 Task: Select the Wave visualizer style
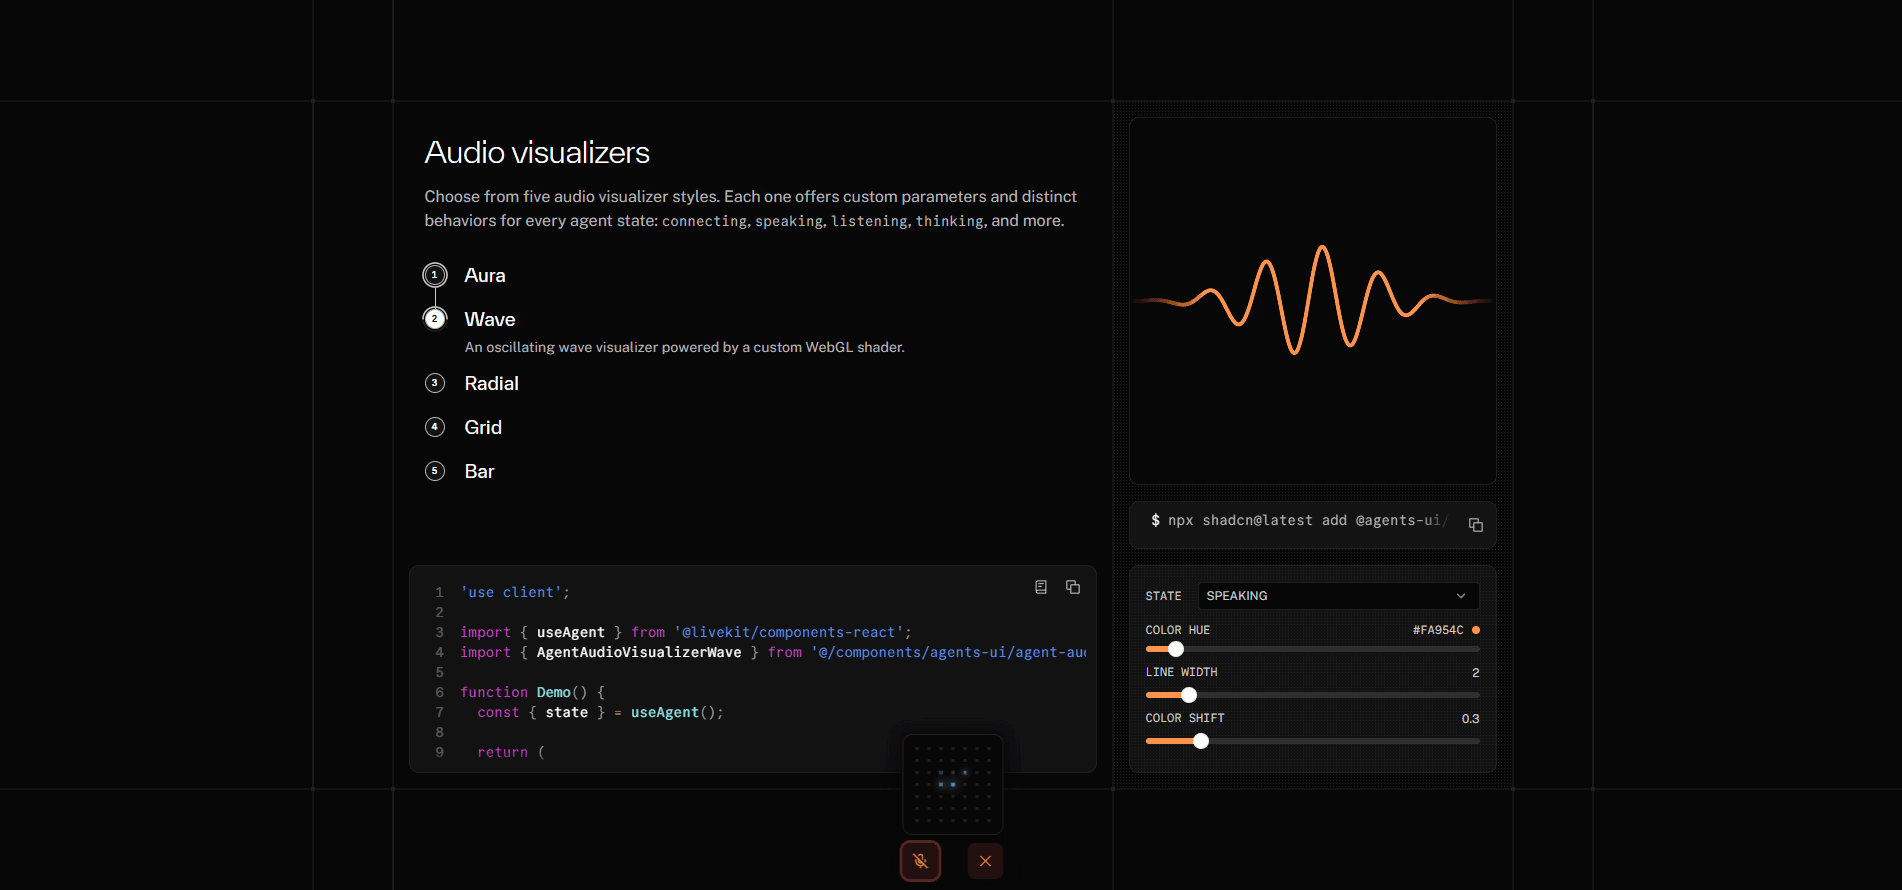coord(490,319)
